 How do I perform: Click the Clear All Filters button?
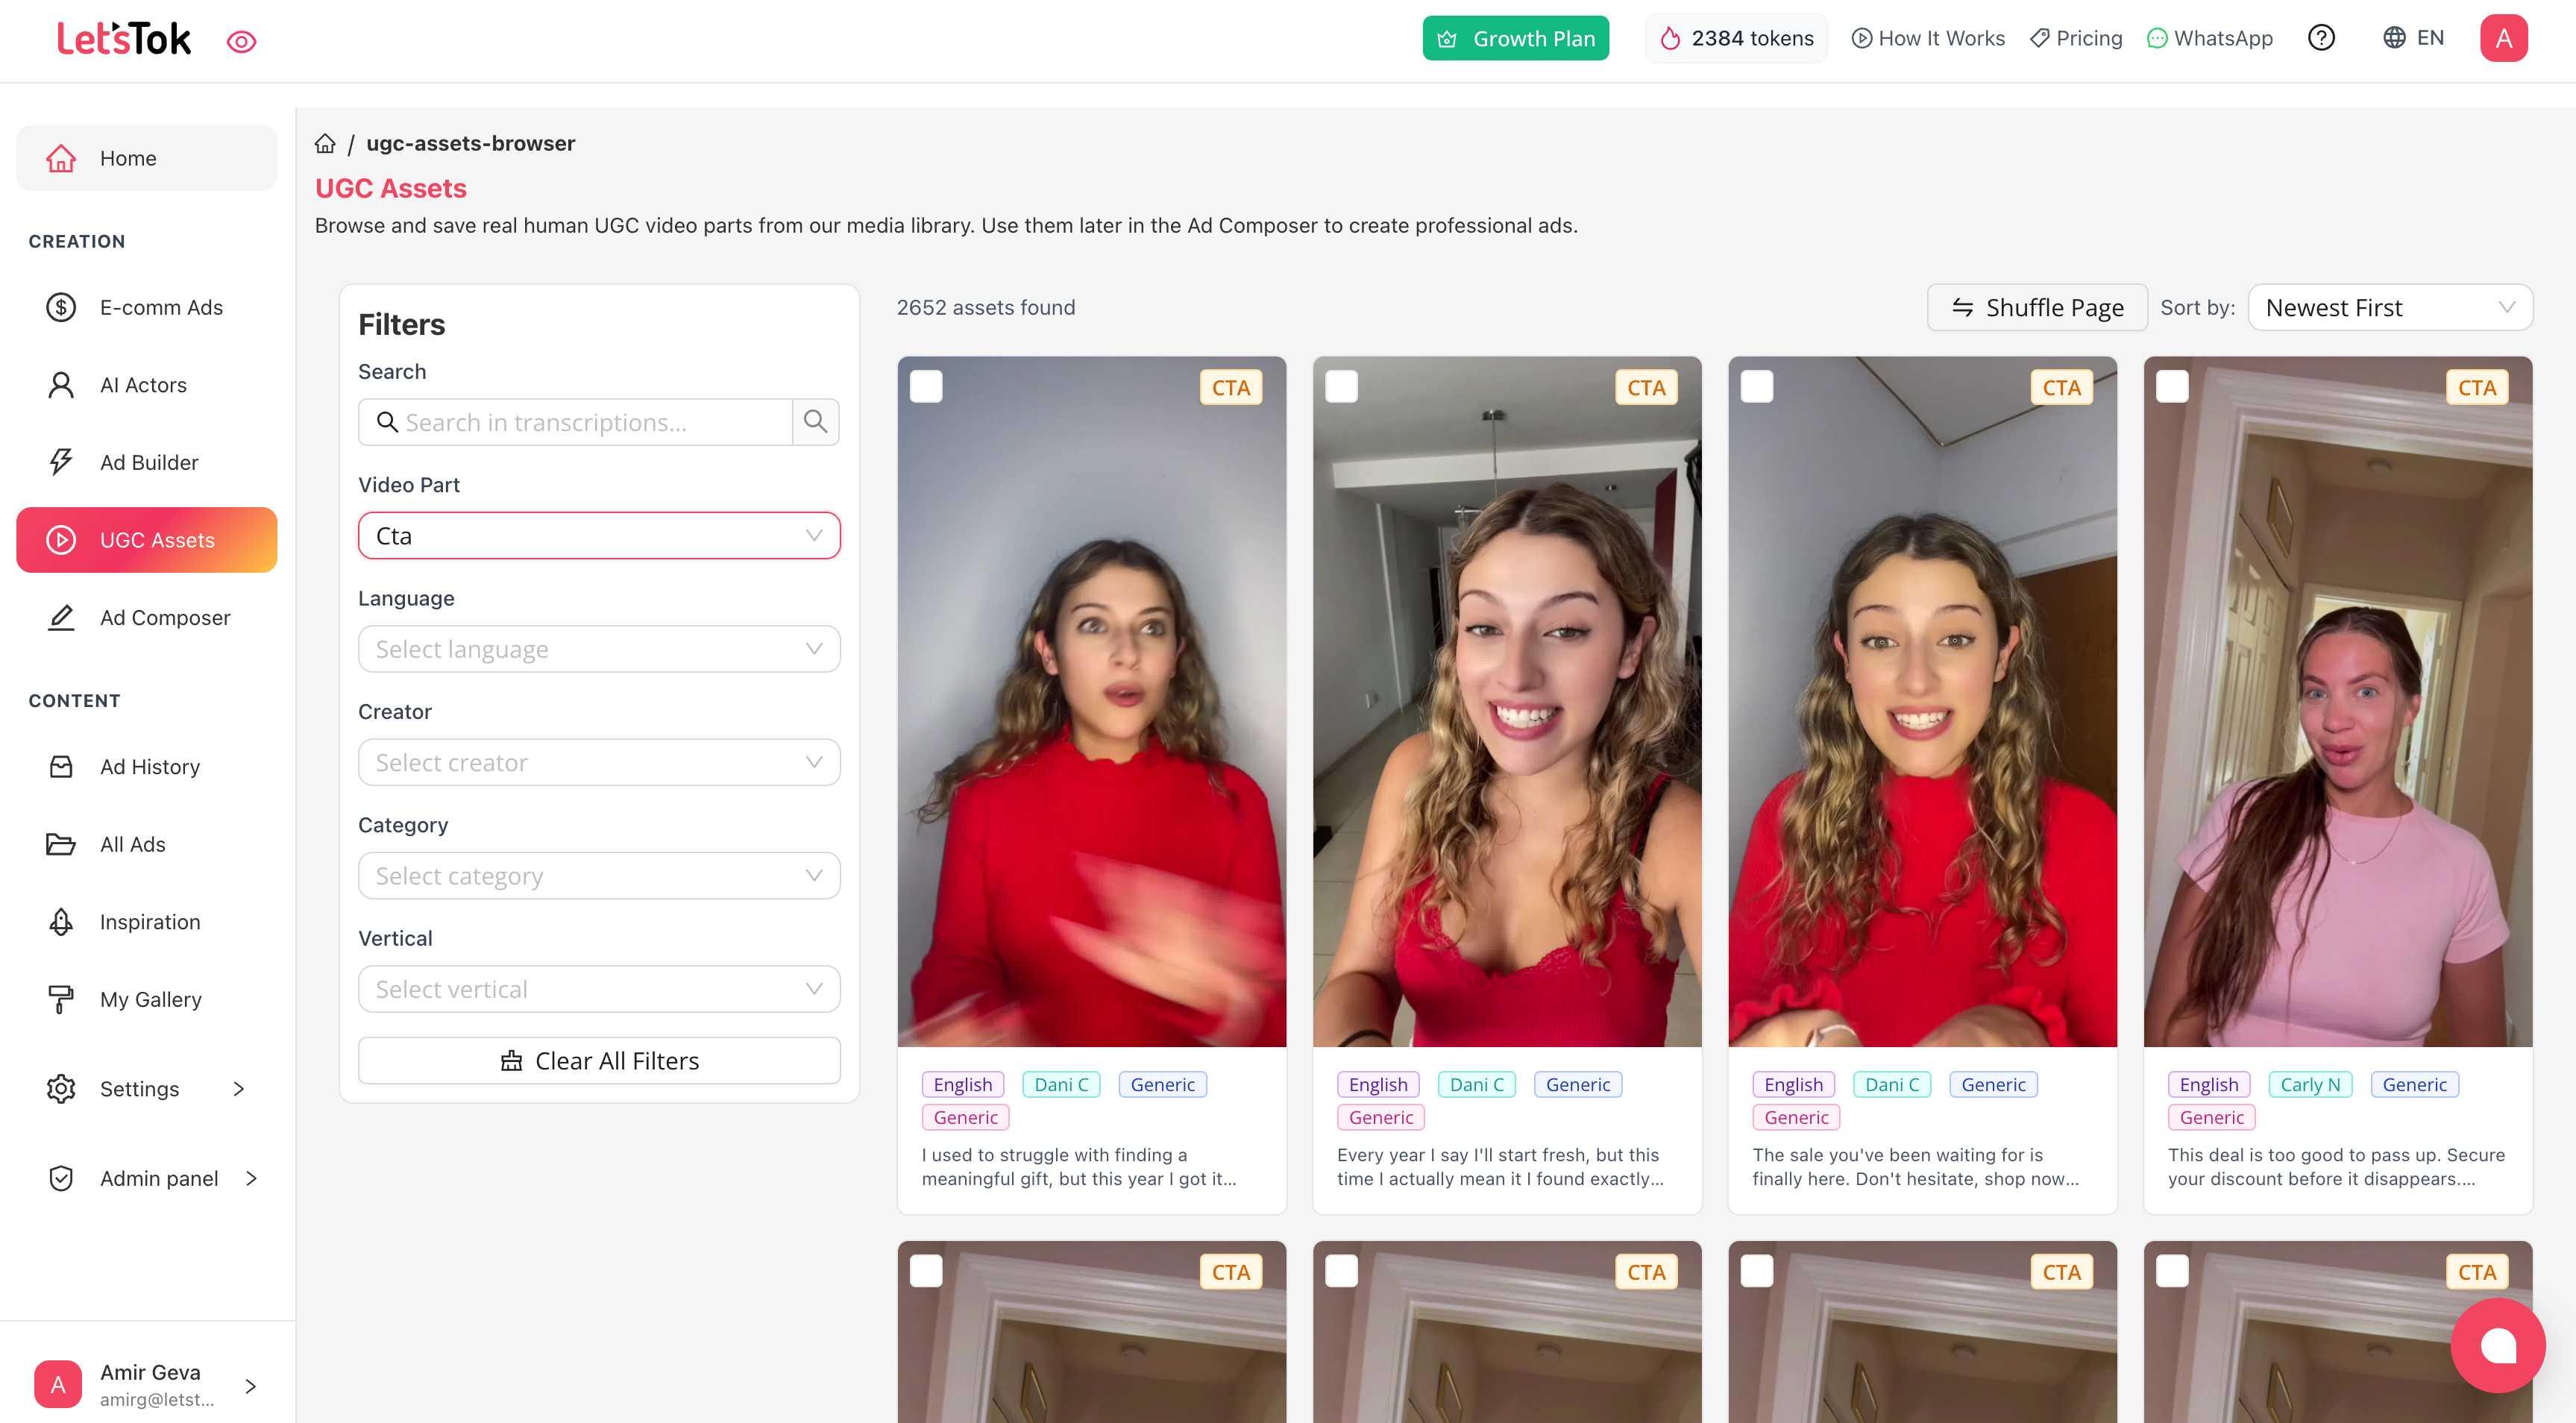pyautogui.click(x=598, y=1060)
